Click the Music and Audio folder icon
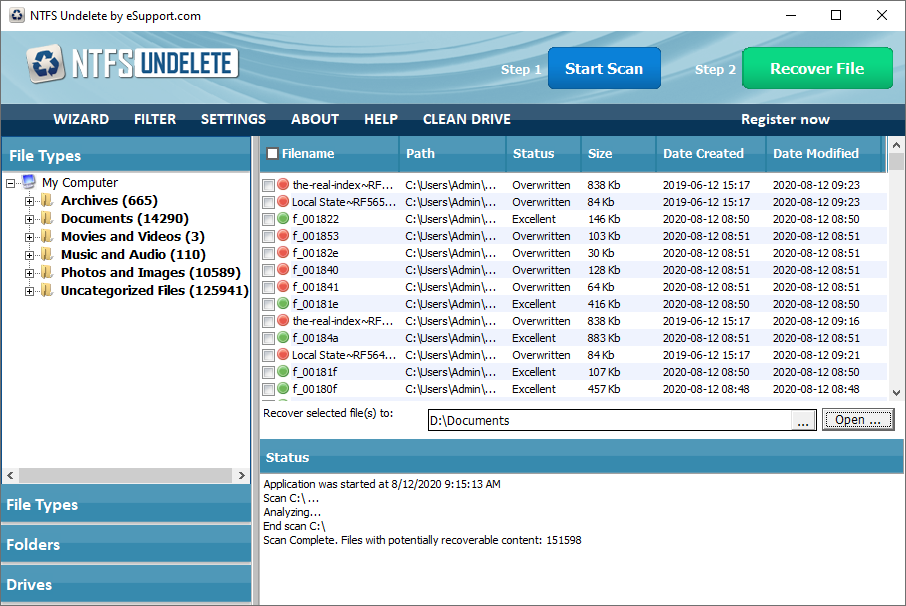The image size is (906, 606). (x=47, y=254)
